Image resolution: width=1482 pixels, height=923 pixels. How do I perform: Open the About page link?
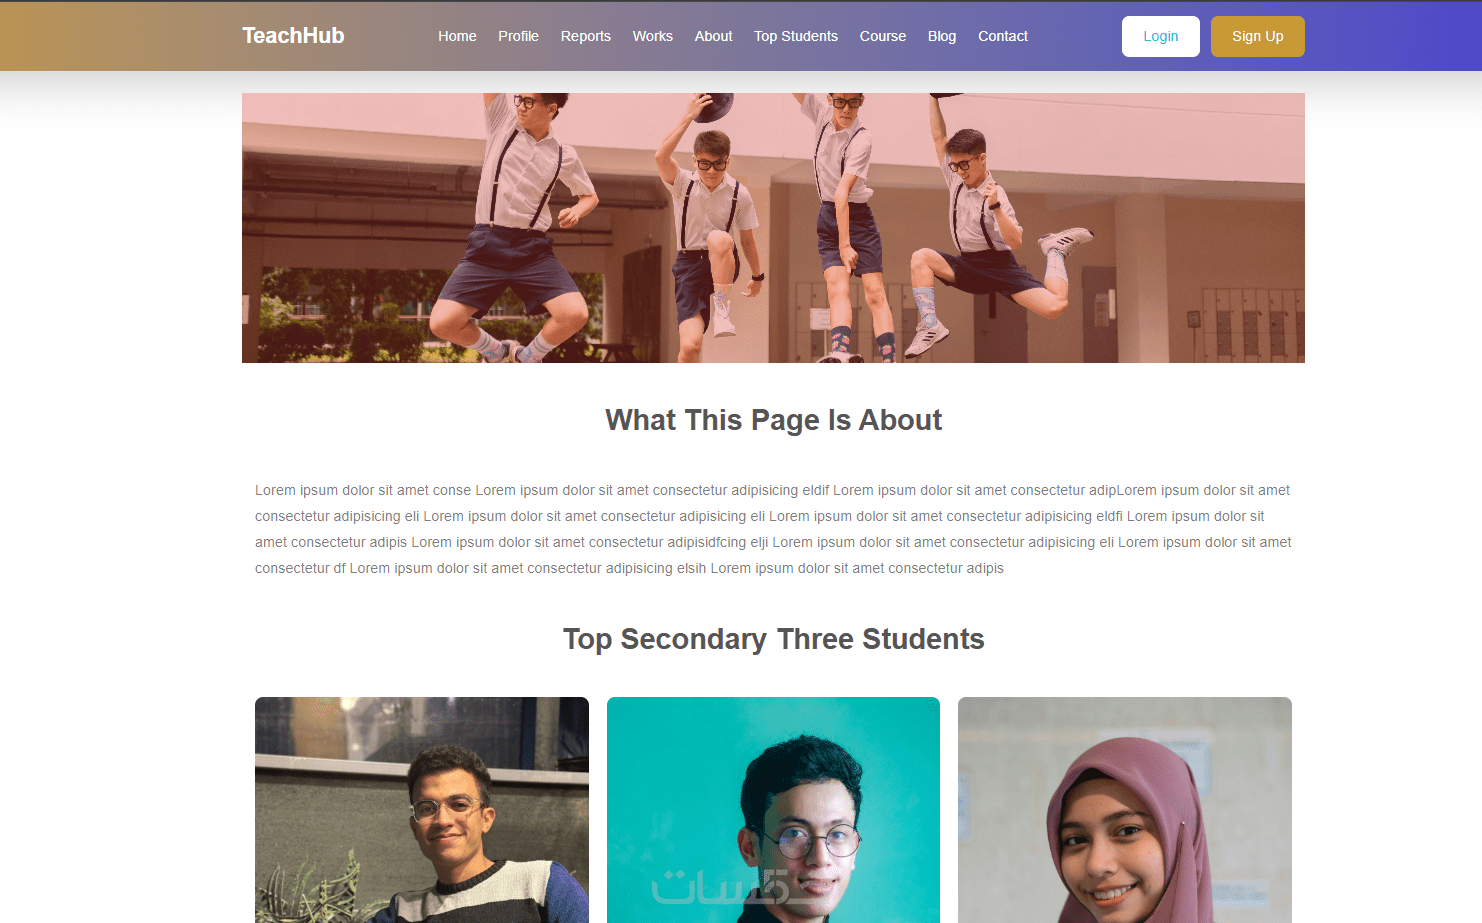[713, 36]
